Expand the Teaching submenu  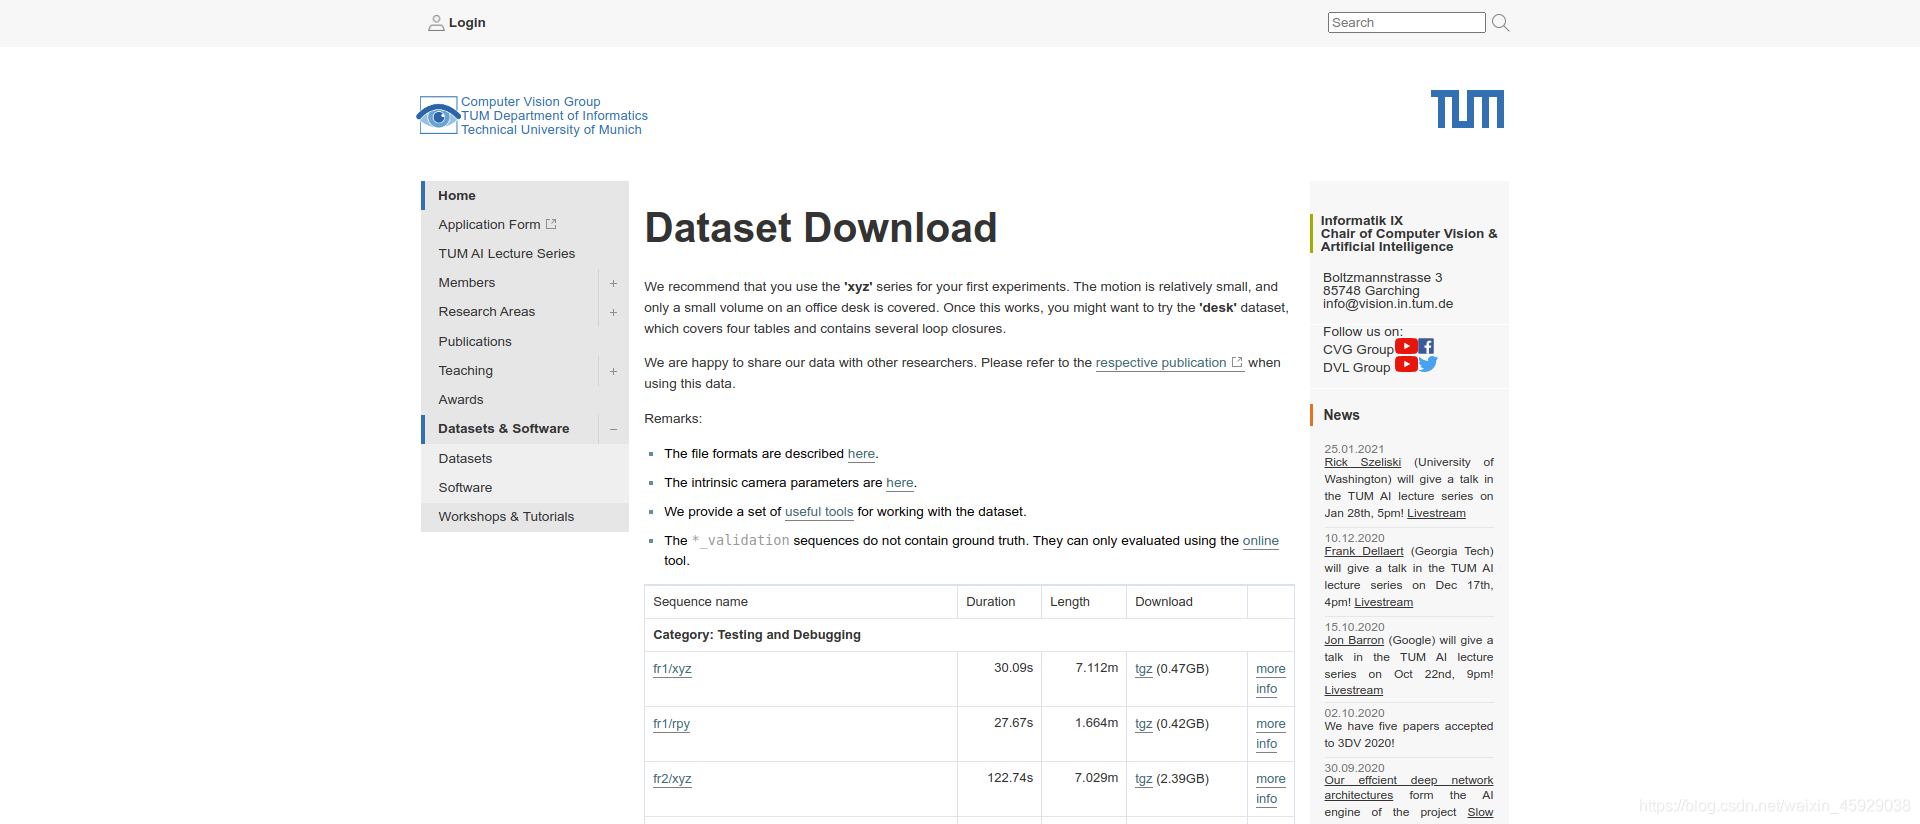coord(613,371)
